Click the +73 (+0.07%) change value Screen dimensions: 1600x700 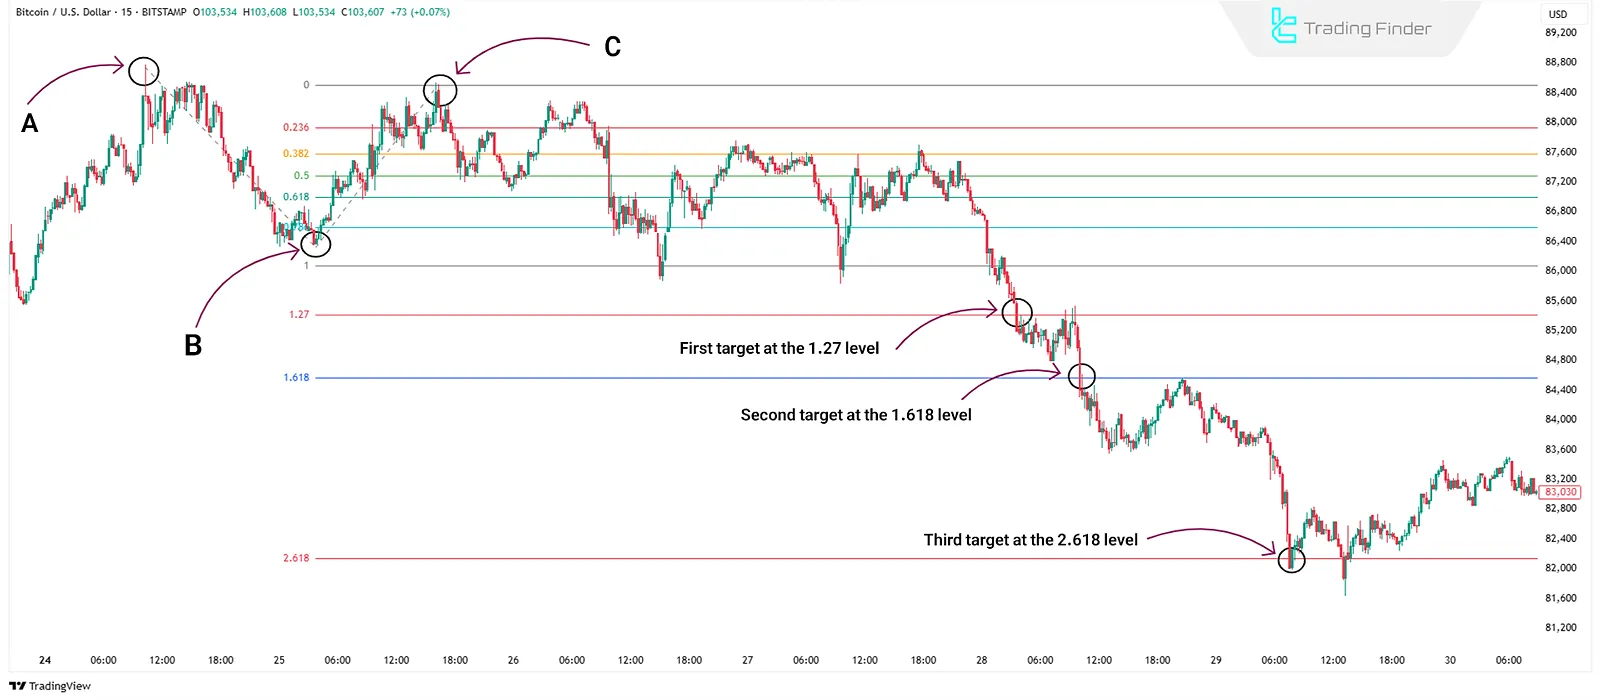420,12
